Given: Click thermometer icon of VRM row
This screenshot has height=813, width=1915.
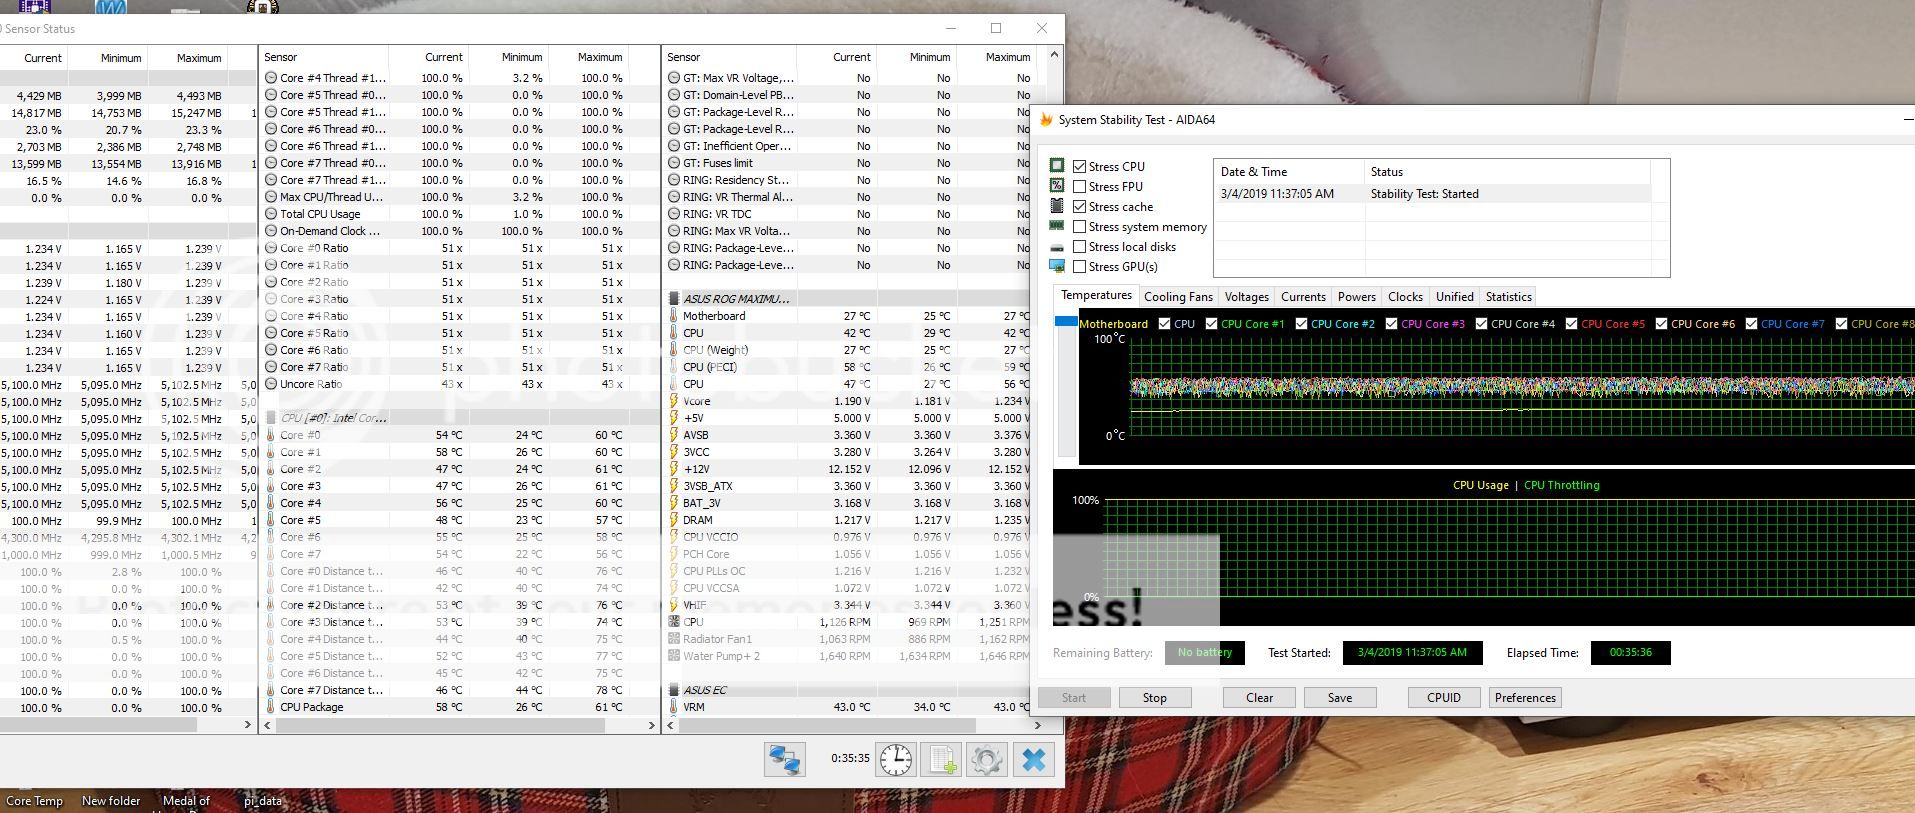Looking at the screenshot, I should pyautogui.click(x=674, y=707).
